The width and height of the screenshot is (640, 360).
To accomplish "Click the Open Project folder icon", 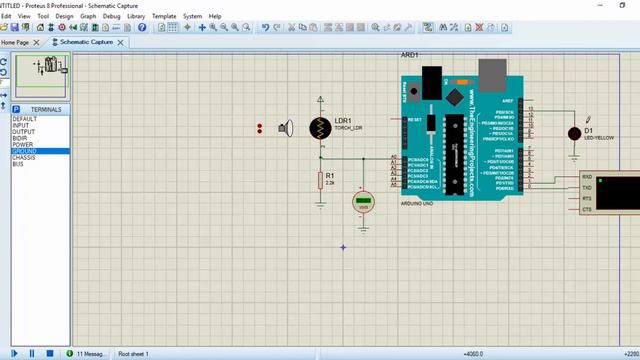I will 4,27.
